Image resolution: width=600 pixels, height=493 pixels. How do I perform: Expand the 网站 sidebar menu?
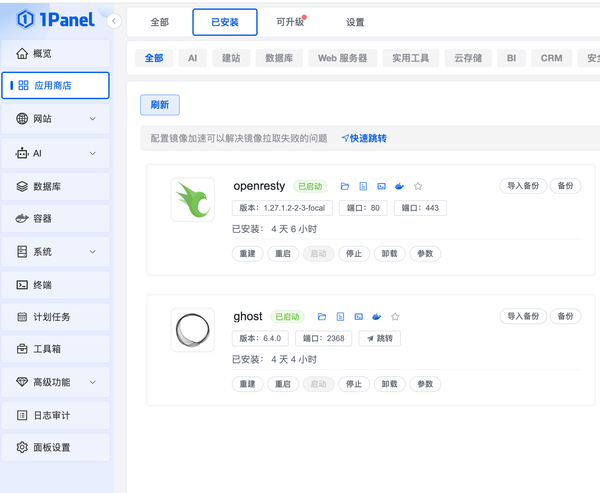[x=56, y=119]
